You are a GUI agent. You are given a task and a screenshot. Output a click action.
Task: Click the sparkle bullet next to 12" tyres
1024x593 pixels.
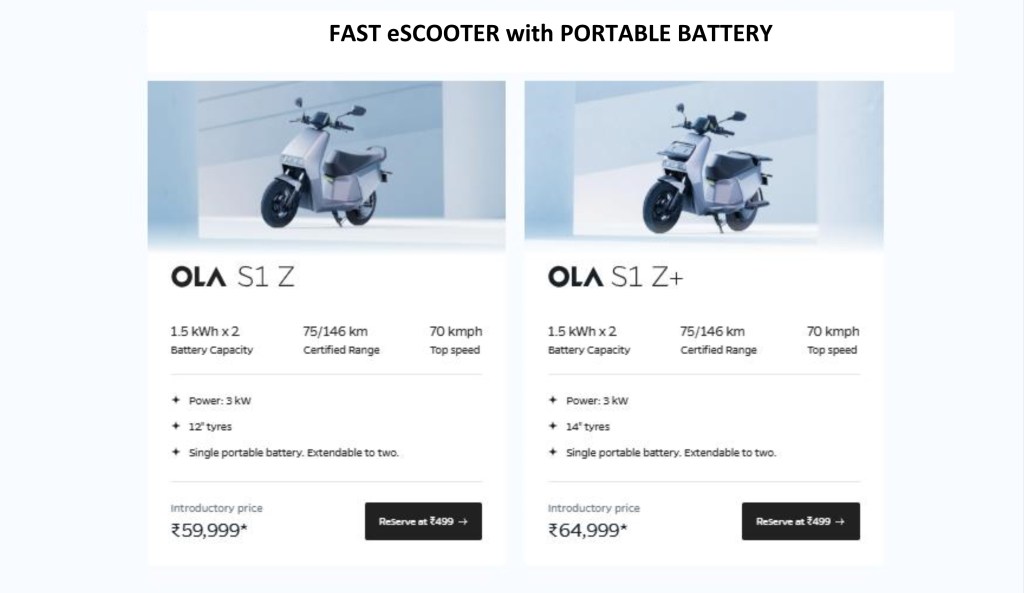pyautogui.click(x=175, y=426)
